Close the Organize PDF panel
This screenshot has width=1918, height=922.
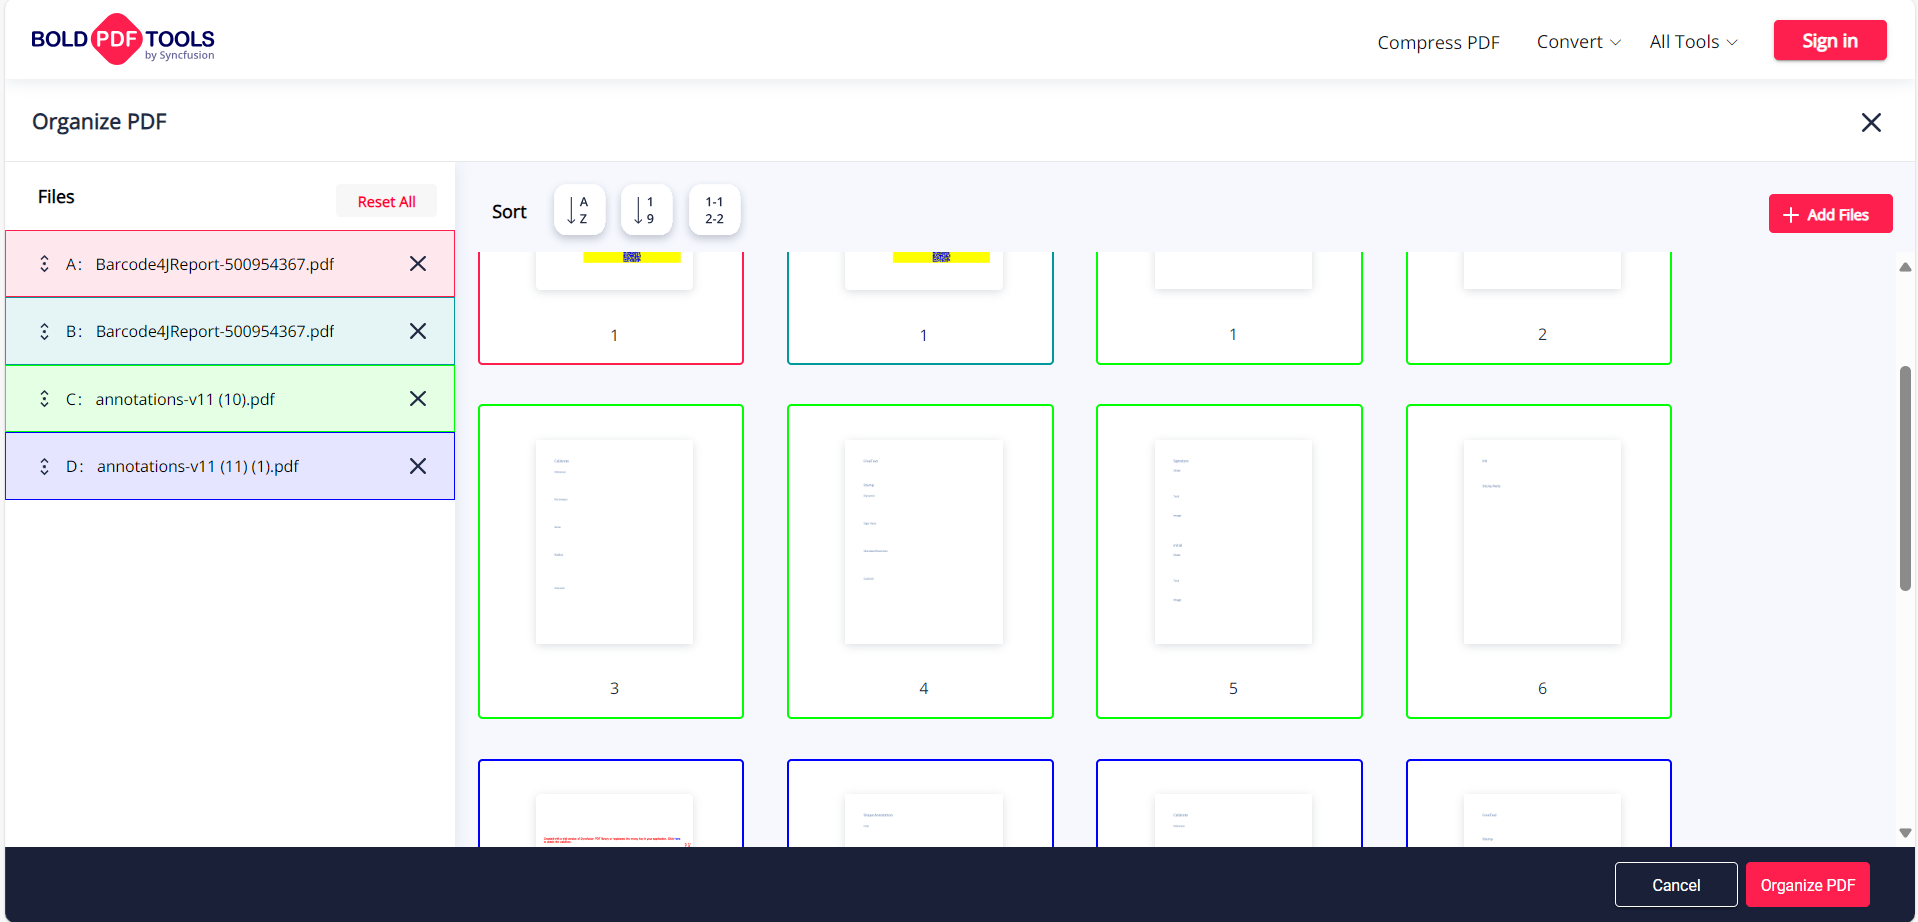pyautogui.click(x=1870, y=122)
